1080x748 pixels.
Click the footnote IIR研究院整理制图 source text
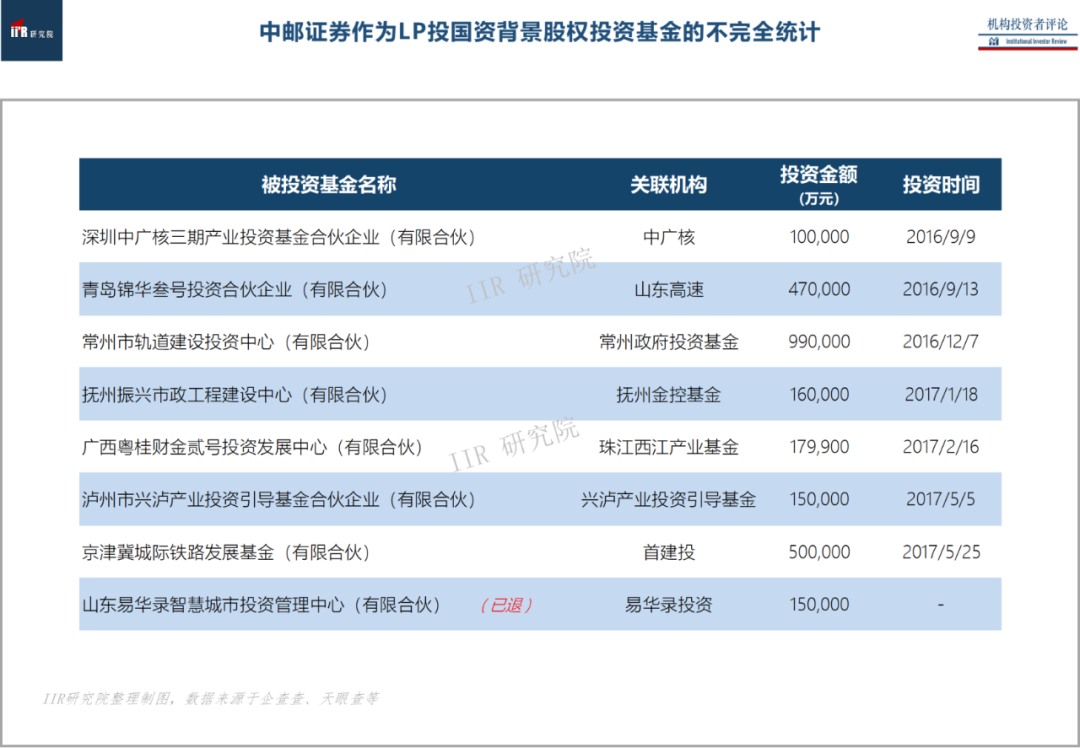click(x=210, y=698)
